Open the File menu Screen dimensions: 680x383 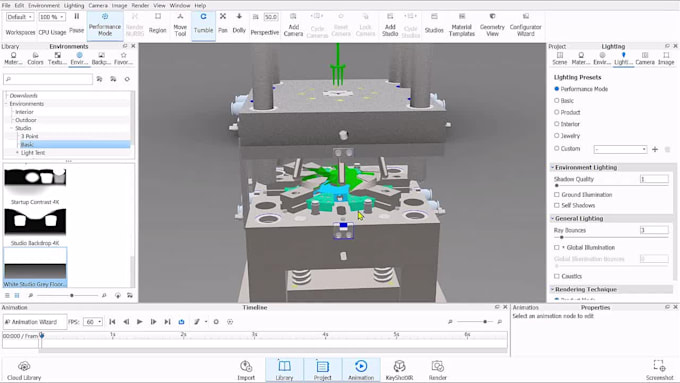(x=6, y=6)
